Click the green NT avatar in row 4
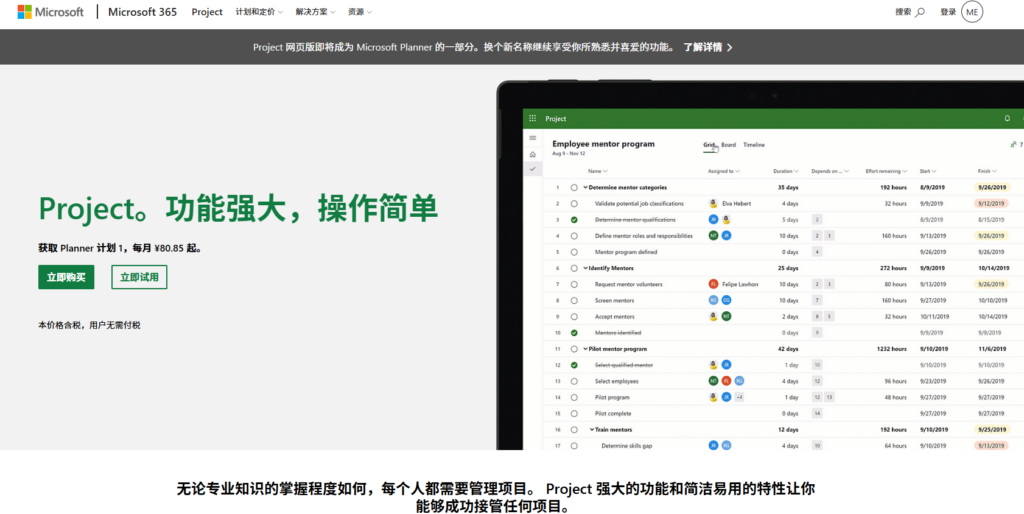The image size is (1024, 514). (x=713, y=235)
